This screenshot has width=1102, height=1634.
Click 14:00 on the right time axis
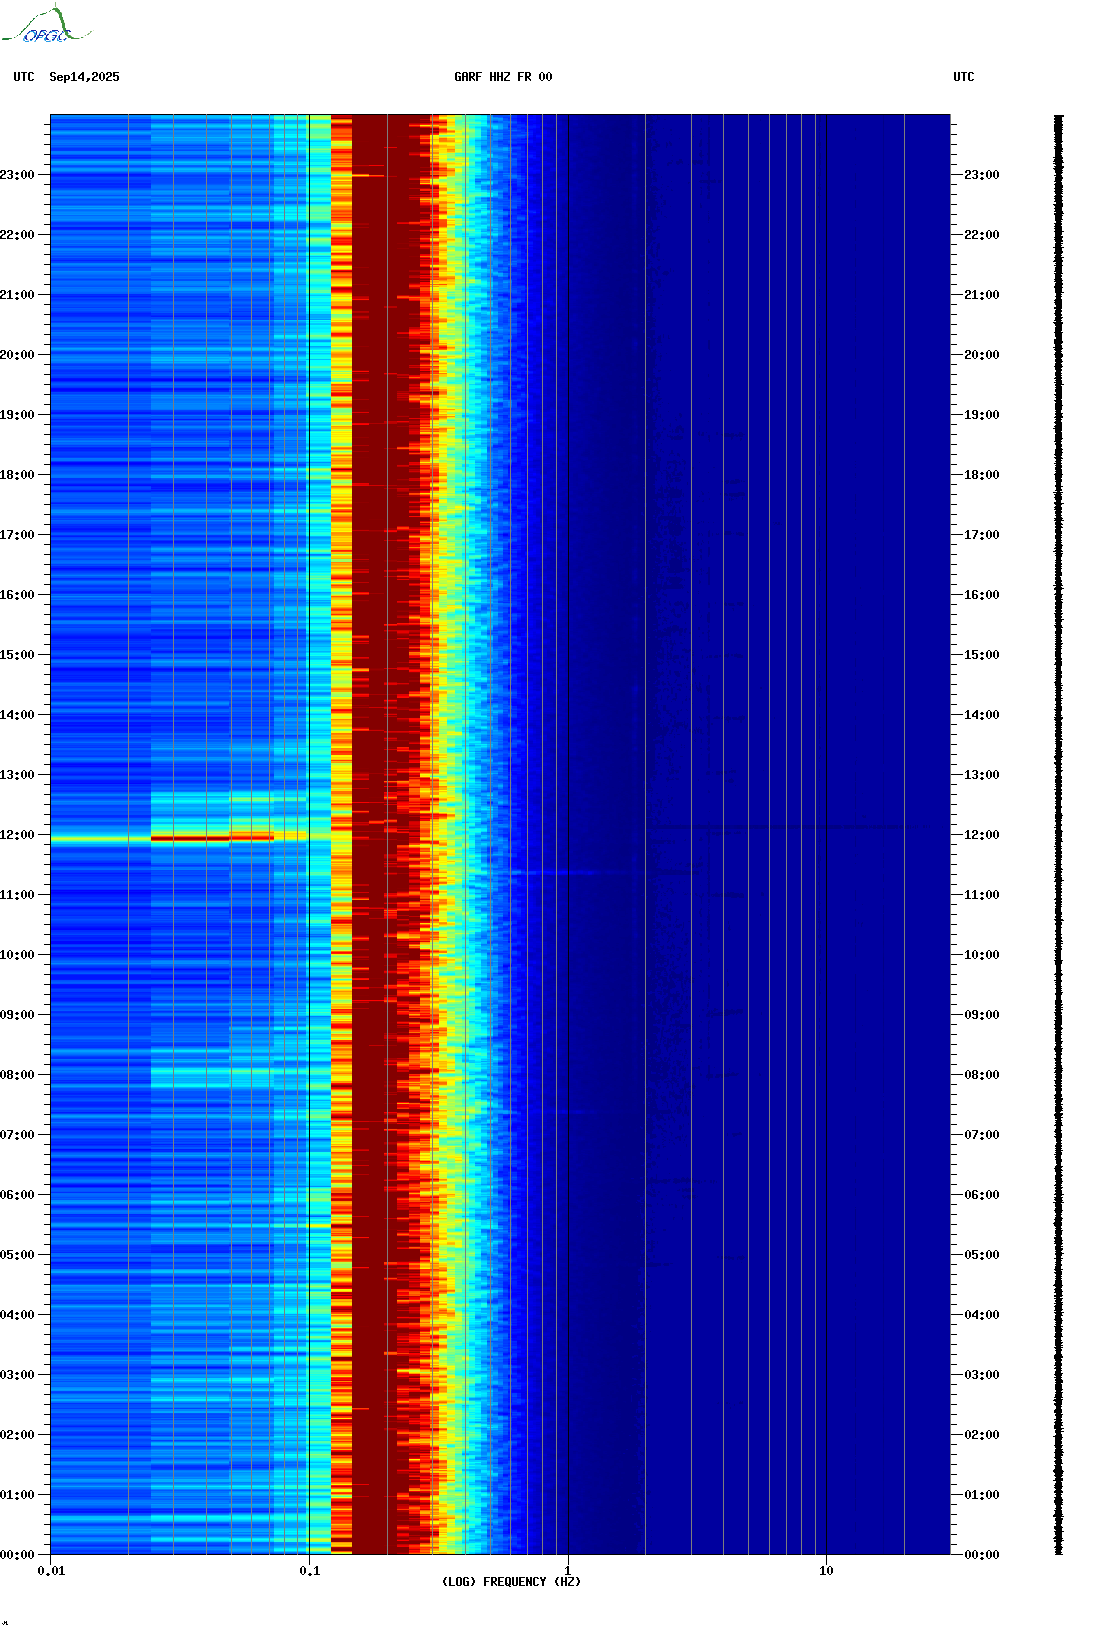[x=982, y=715]
